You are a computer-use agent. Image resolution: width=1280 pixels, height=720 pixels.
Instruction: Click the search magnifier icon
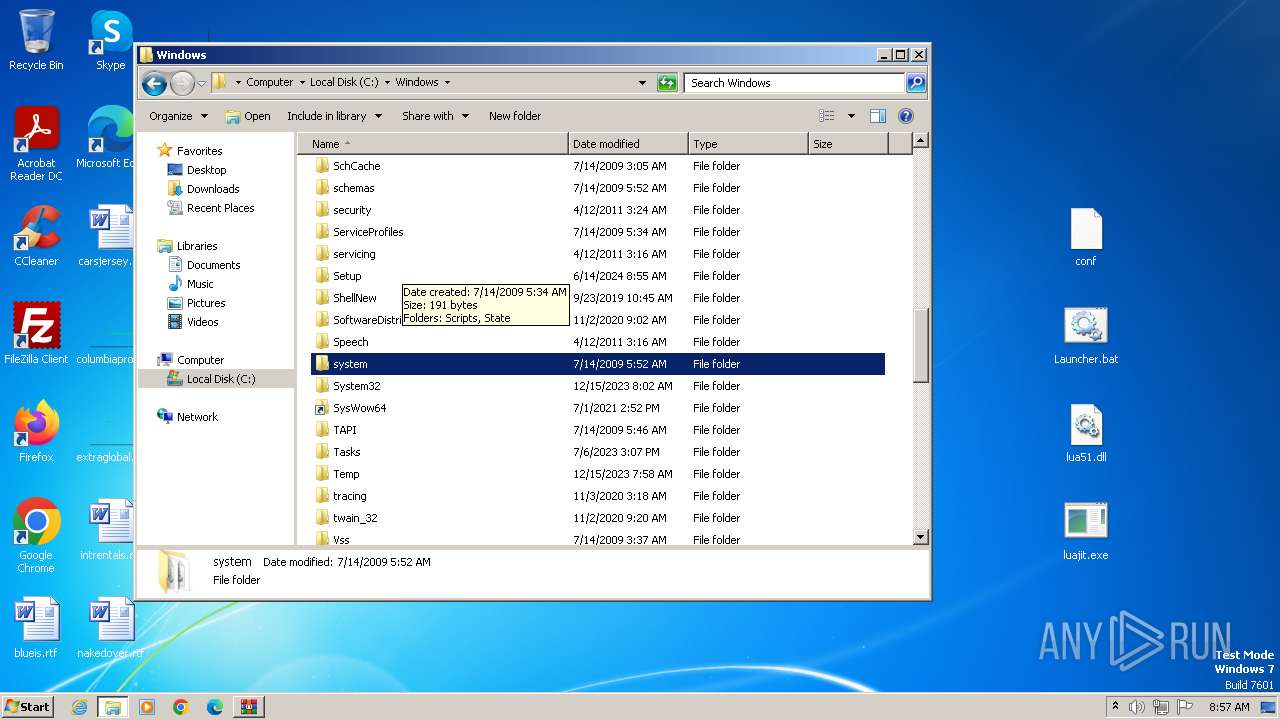[x=915, y=83]
